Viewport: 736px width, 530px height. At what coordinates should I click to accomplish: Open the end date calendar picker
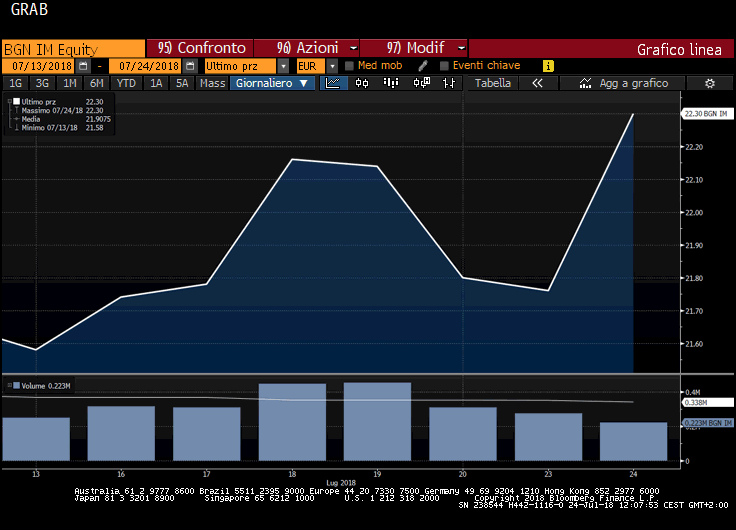(189, 66)
